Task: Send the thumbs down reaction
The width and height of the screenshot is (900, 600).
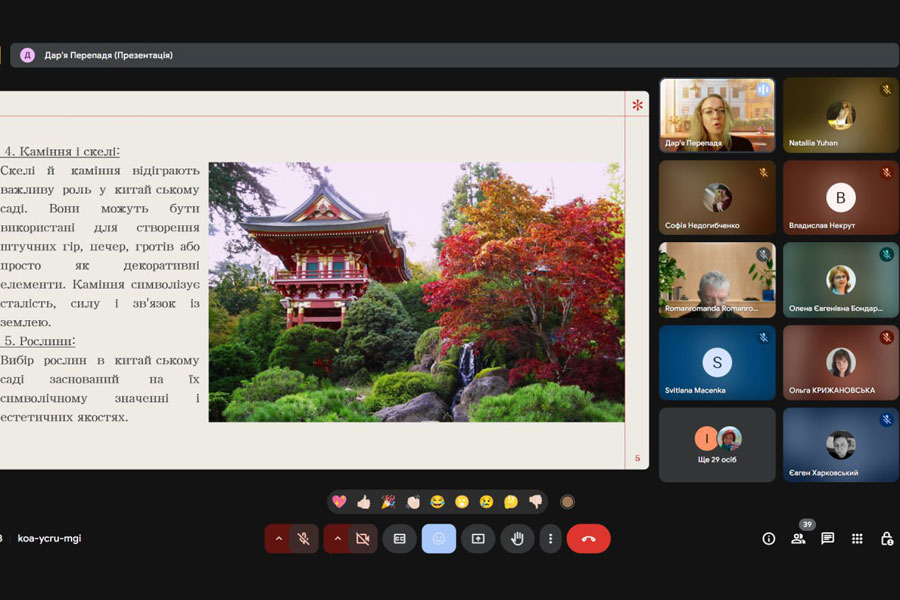Action: [x=535, y=501]
